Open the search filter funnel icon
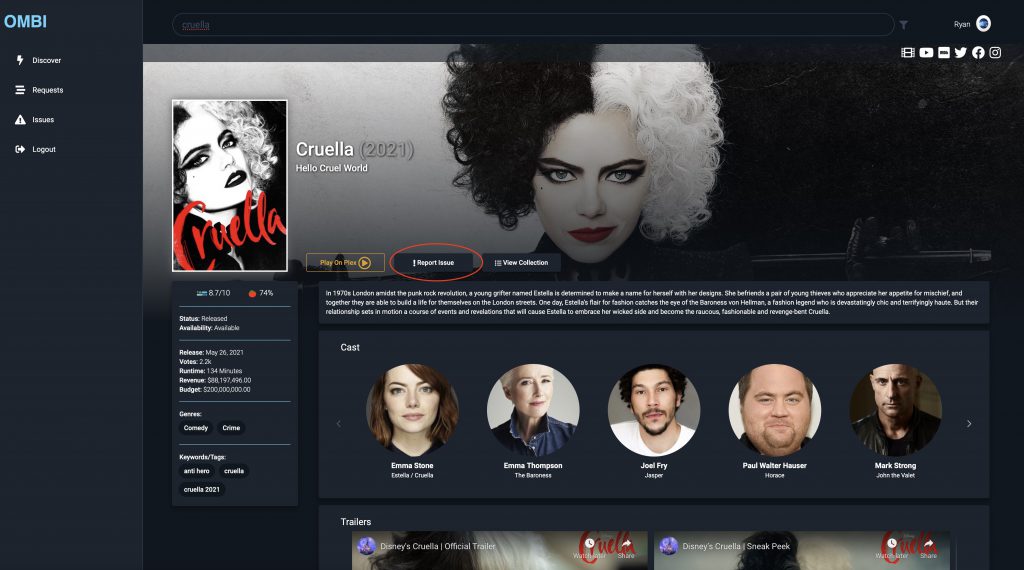The image size is (1024, 570). click(x=903, y=25)
